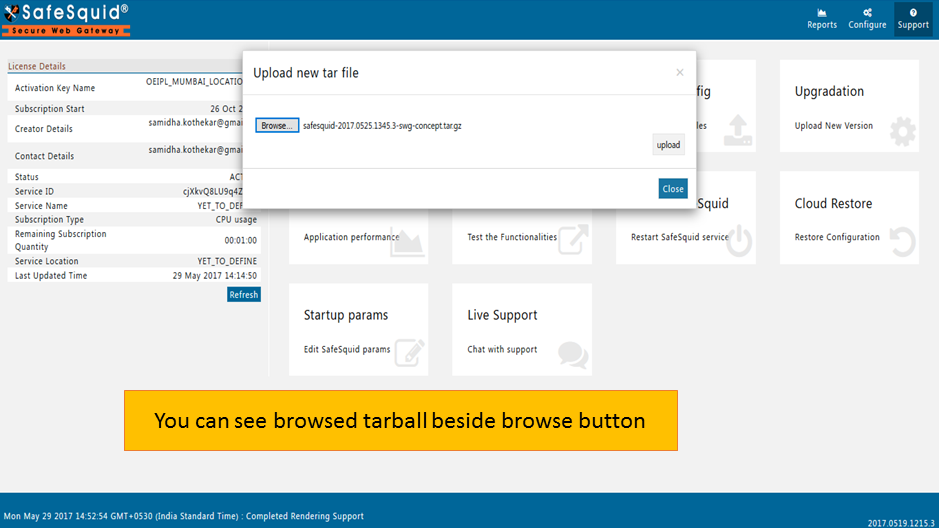Viewport: 939px width, 528px height.
Task: Click the Application performance chart icon
Action: [407, 242]
